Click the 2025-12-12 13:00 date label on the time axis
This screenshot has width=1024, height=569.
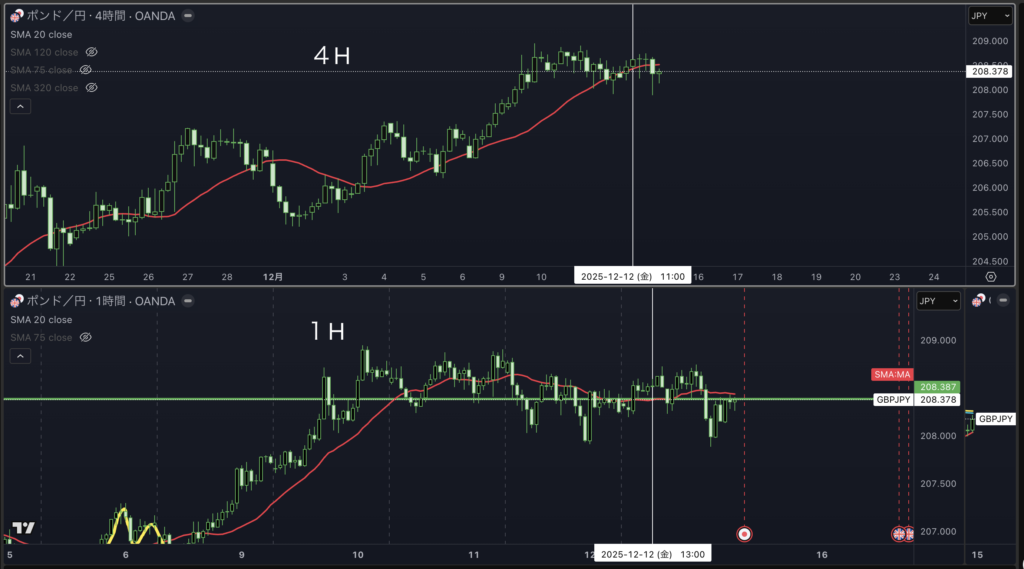pyautogui.click(x=652, y=554)
